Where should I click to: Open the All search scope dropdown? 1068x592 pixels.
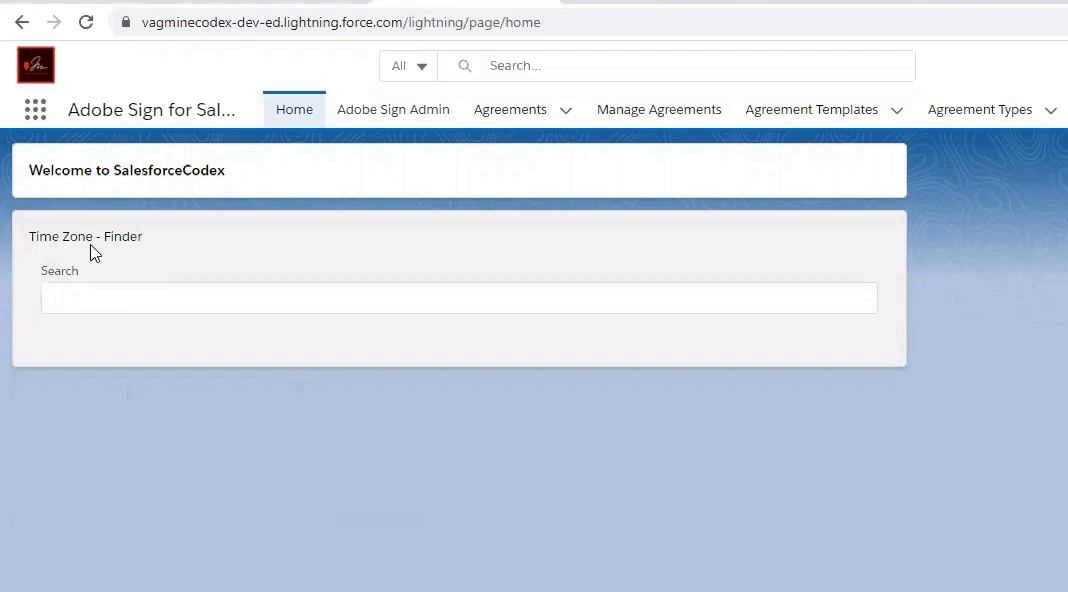pos(409,65)
